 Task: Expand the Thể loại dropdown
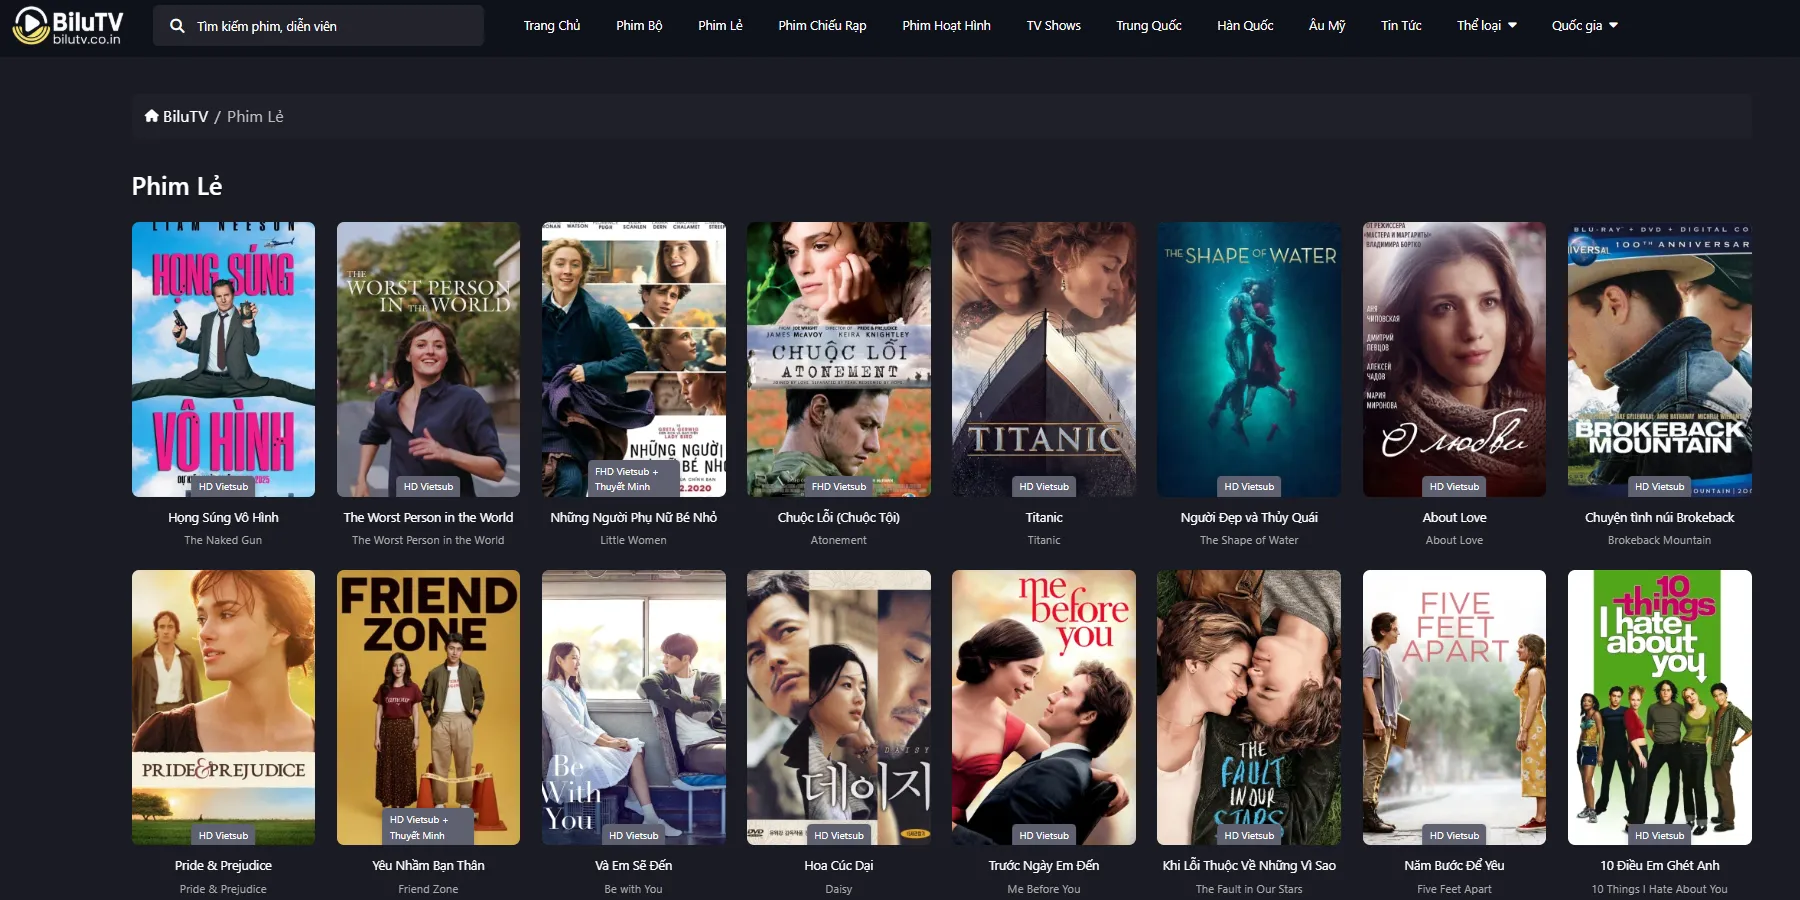tap(1486, 25)
